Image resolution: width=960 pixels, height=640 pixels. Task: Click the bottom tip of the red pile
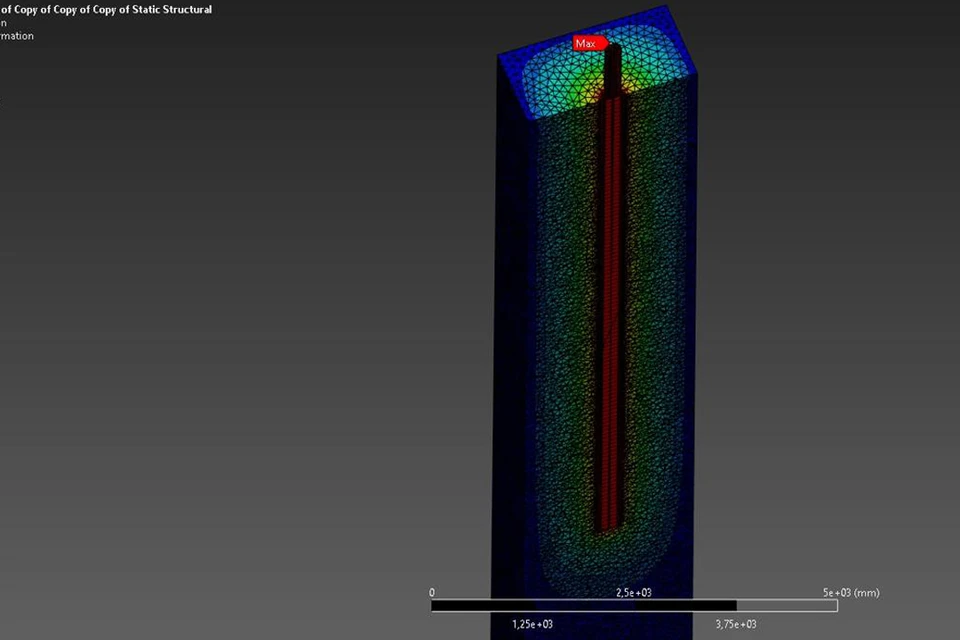[x=610, y=527]
